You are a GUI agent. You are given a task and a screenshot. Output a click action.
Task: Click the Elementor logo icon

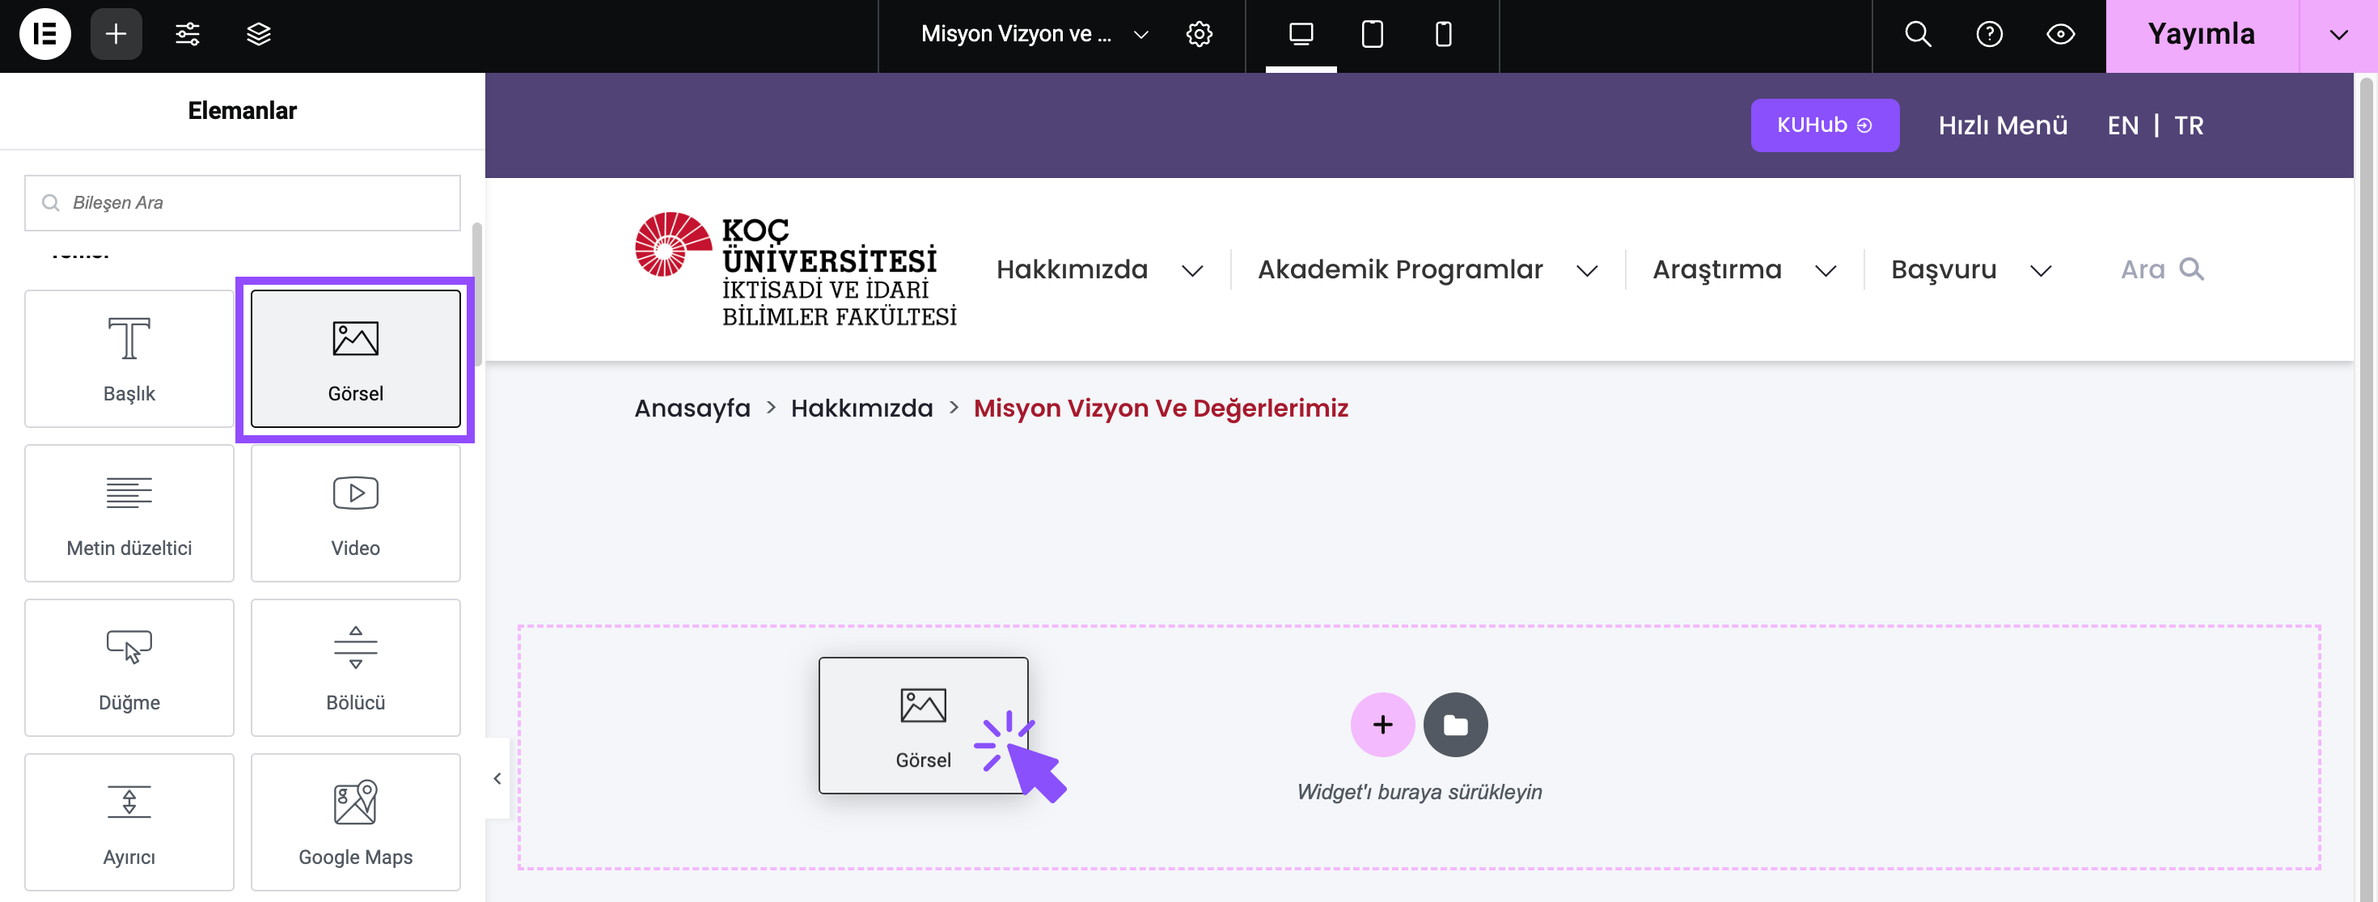pyautogui.click(x=45, y=34)
